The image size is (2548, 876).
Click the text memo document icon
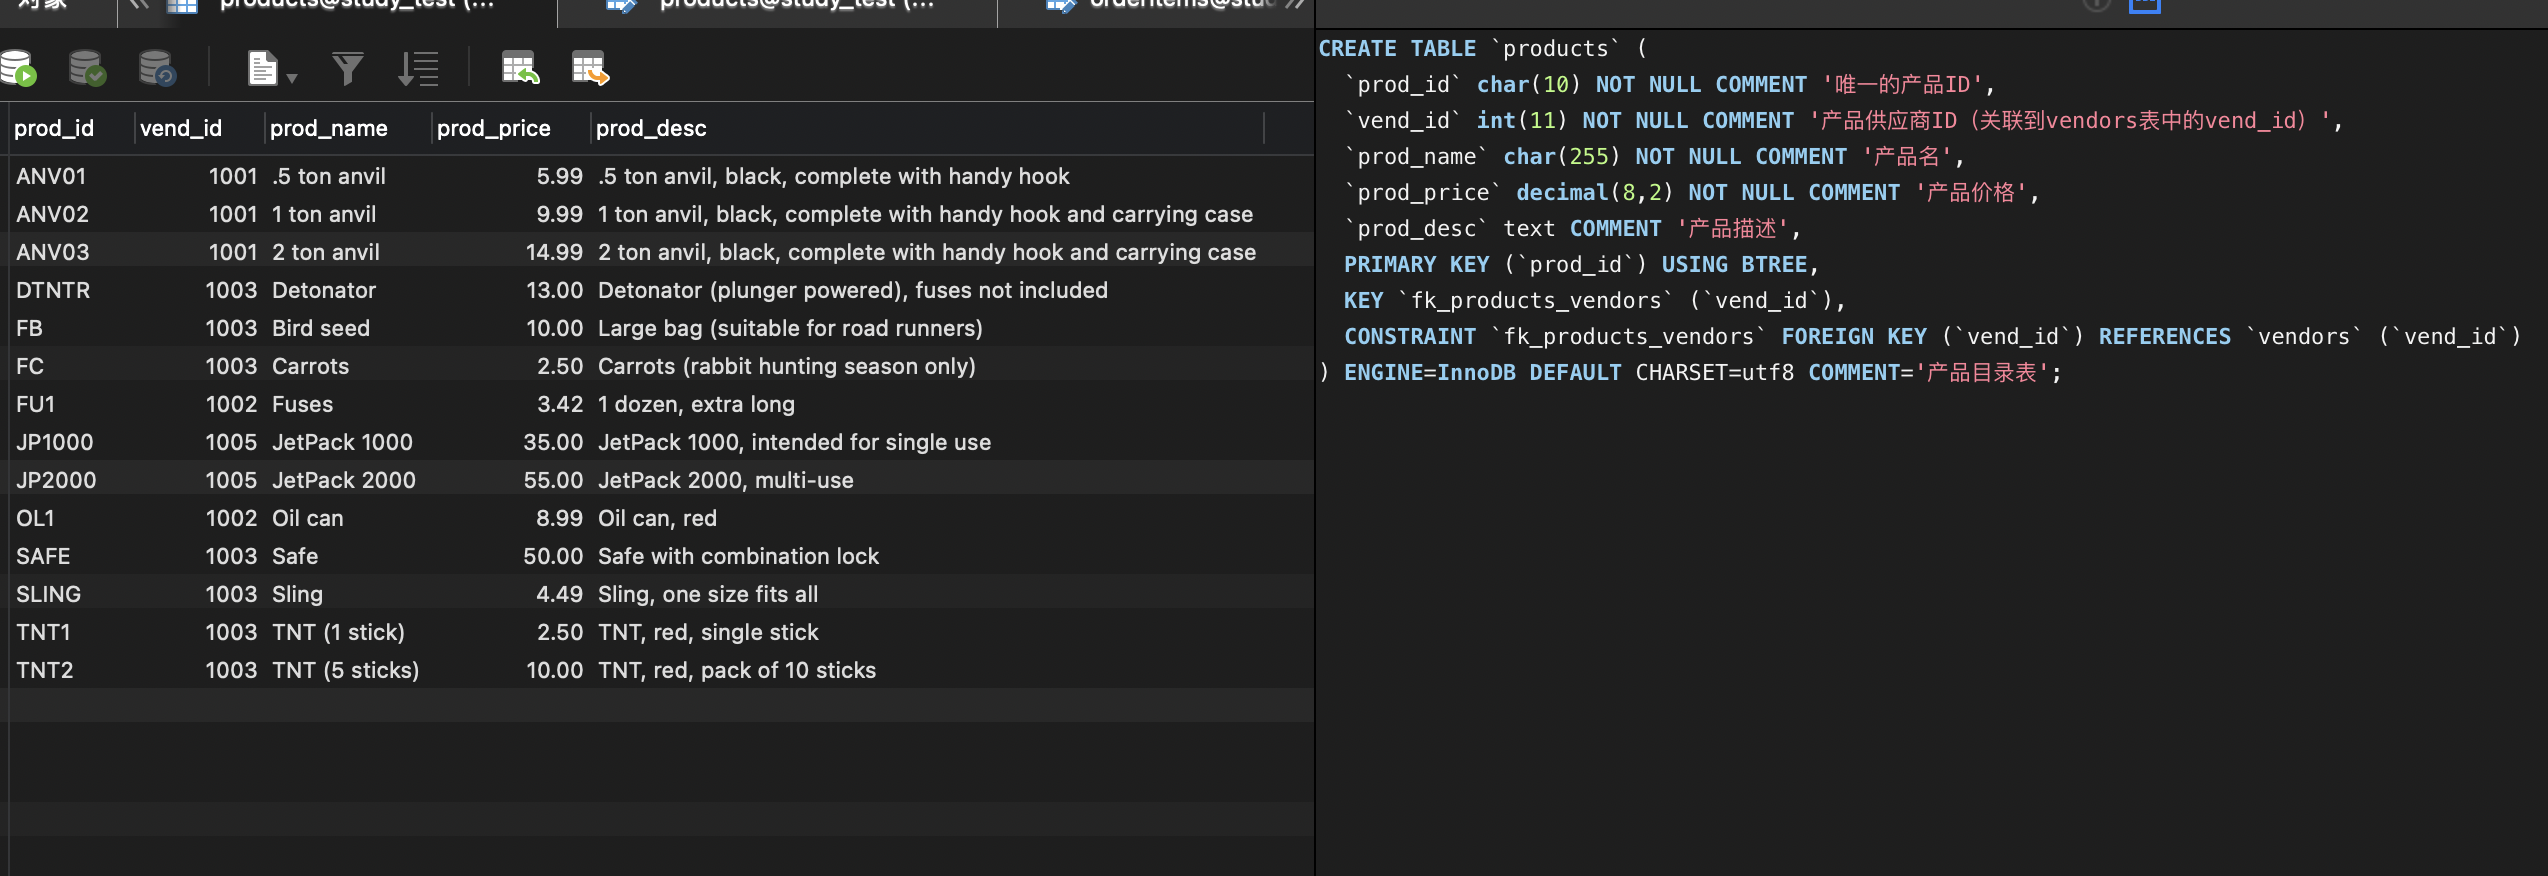click(262, 68)
